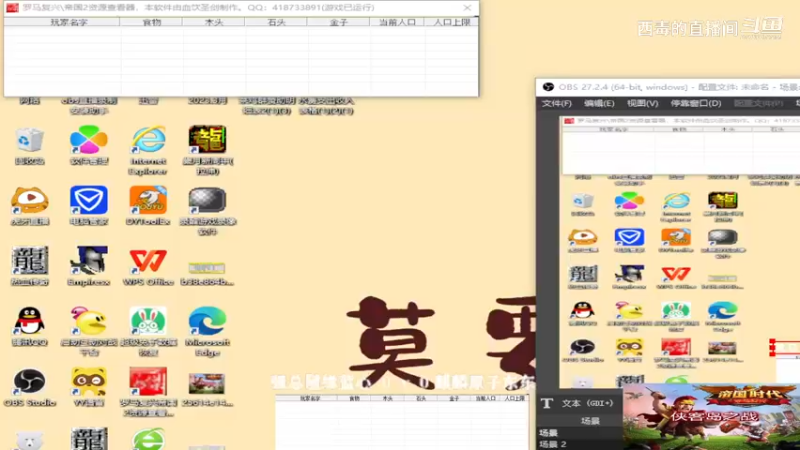The width and height of the screenshot is (800, 450).
Task: Open the gray sphere icon on the desktop
Action: click(207, 200)
